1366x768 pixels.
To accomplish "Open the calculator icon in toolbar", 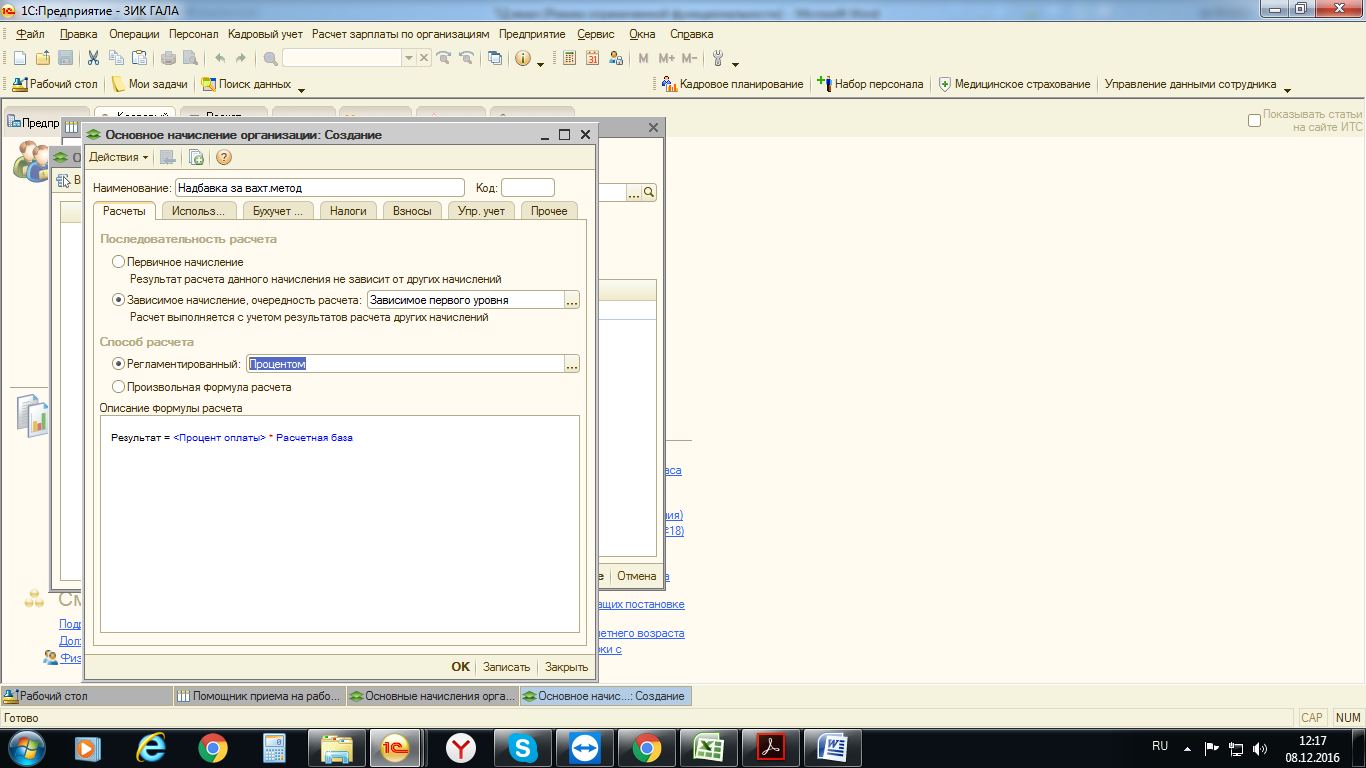I will coord(569,58).
